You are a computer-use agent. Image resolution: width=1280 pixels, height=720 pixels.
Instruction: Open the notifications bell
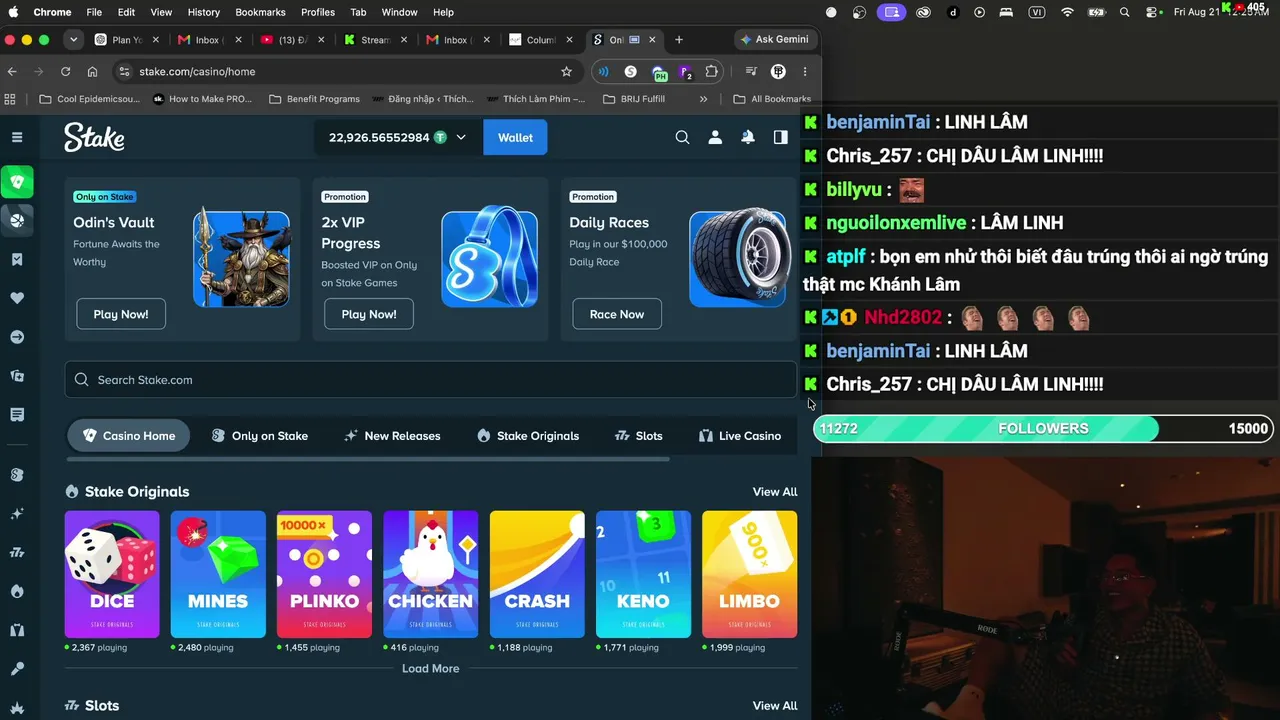[748, 137]
